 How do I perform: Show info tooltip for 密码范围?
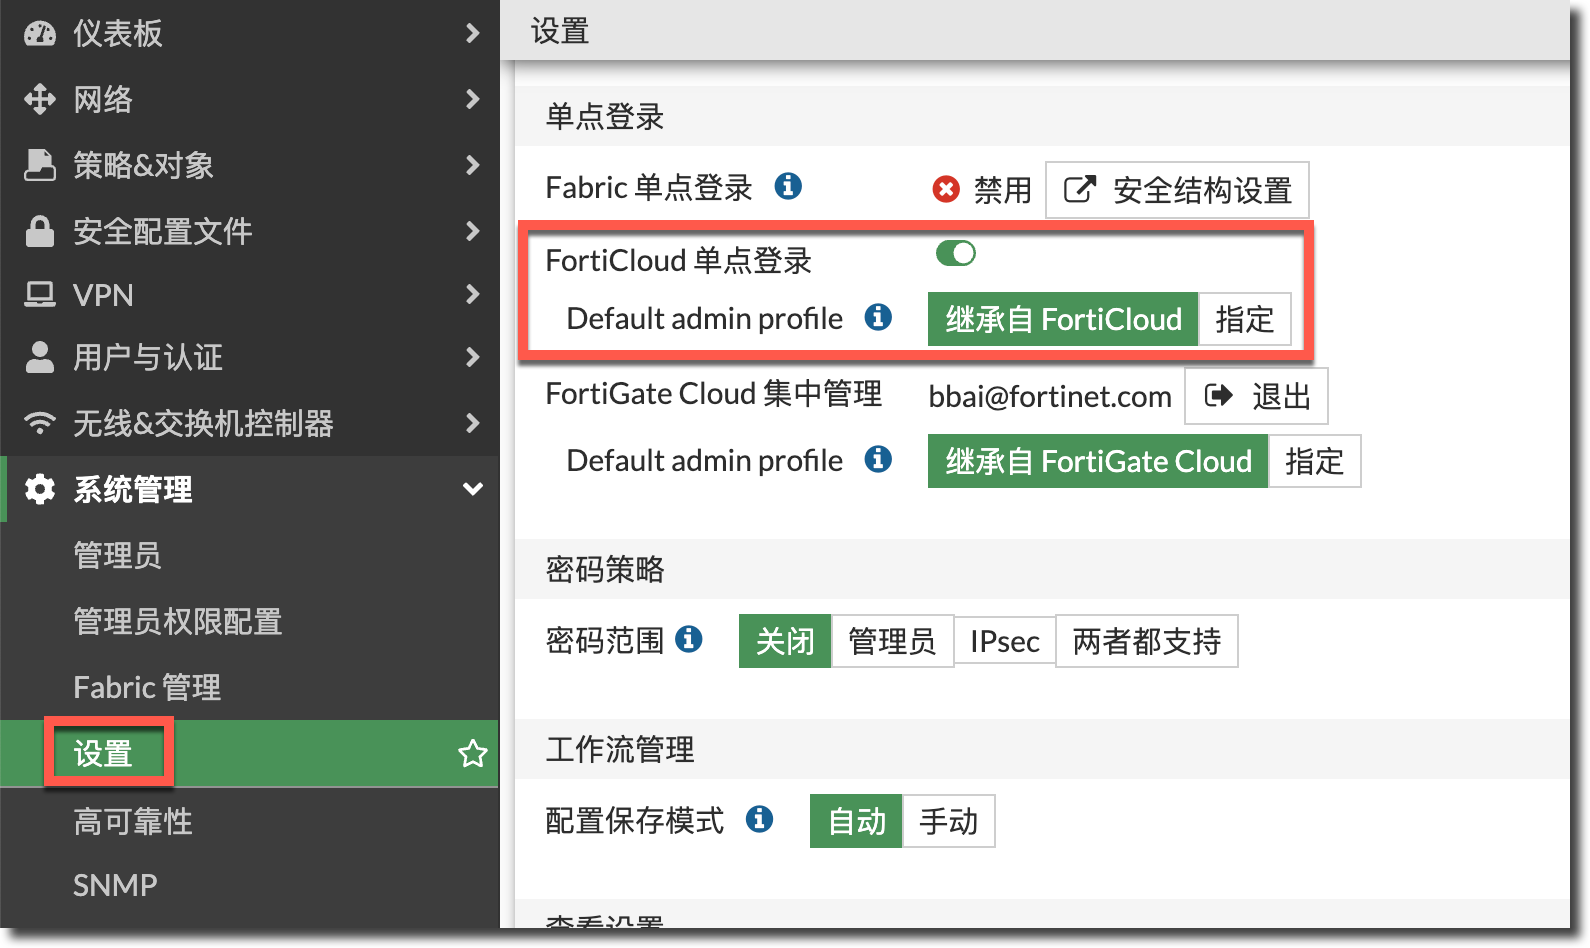coord(689,639)
